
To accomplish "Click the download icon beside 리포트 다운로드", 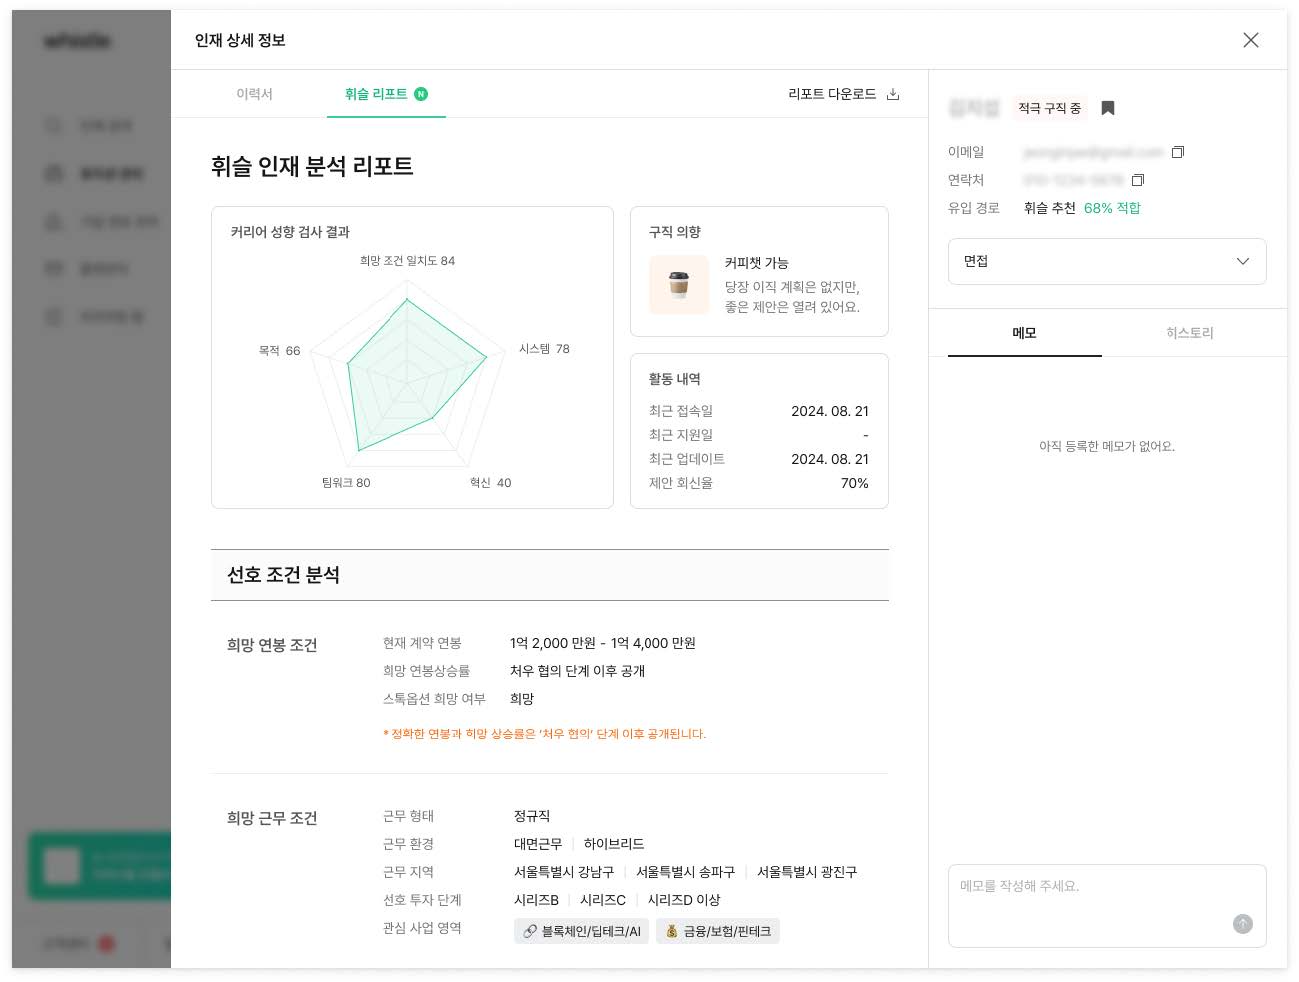I will 893,94.
